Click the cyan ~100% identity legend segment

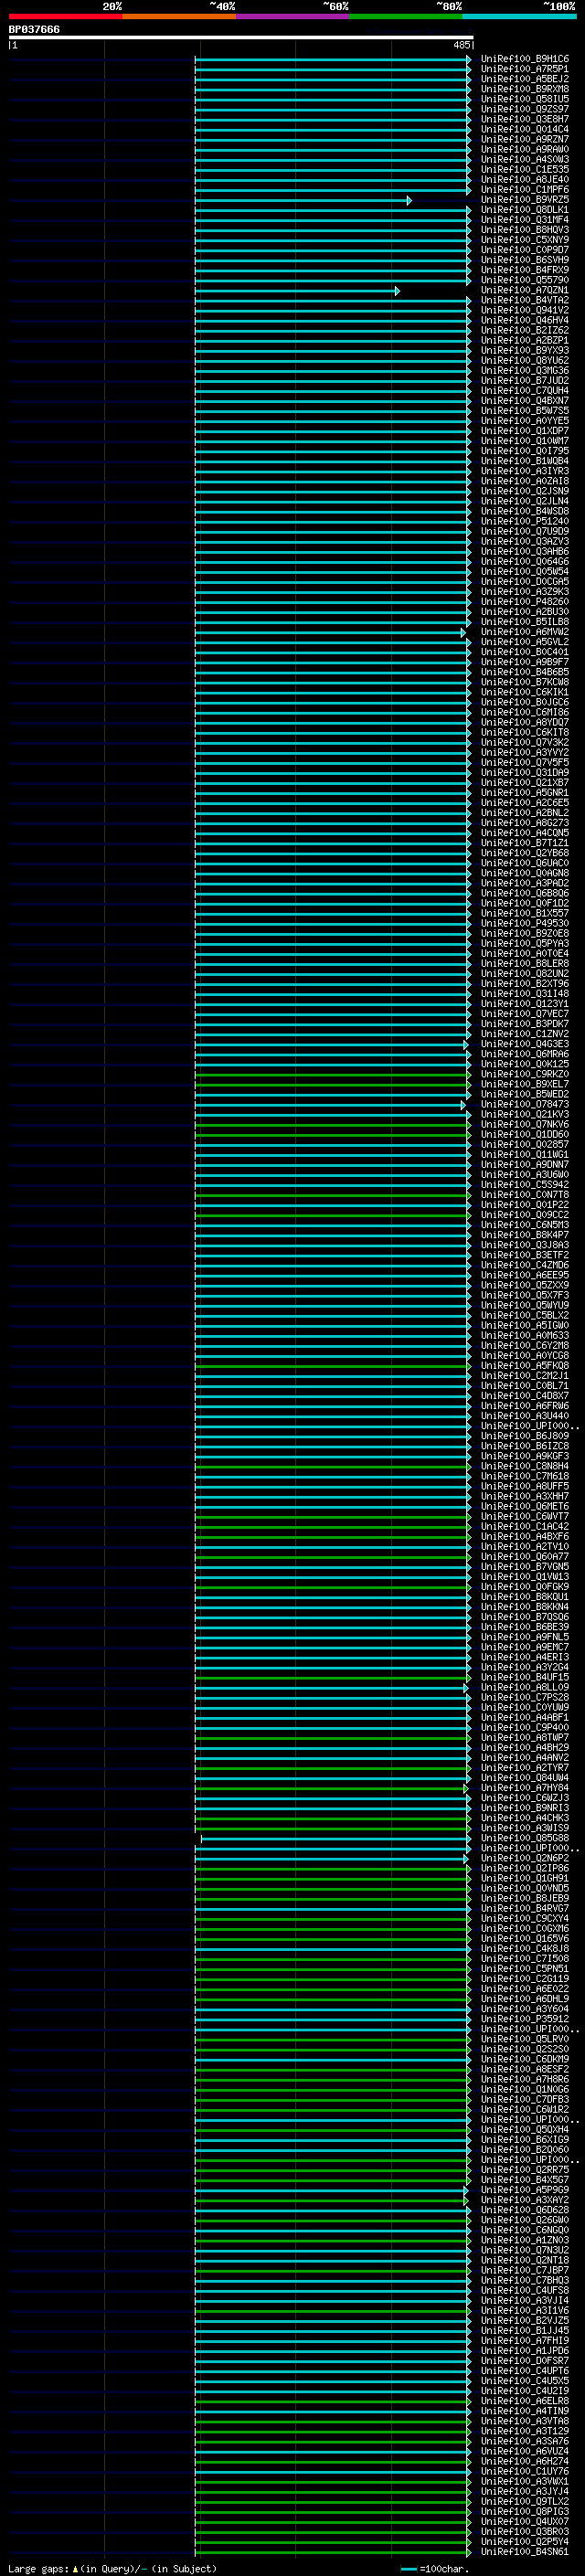click(519, 16)
